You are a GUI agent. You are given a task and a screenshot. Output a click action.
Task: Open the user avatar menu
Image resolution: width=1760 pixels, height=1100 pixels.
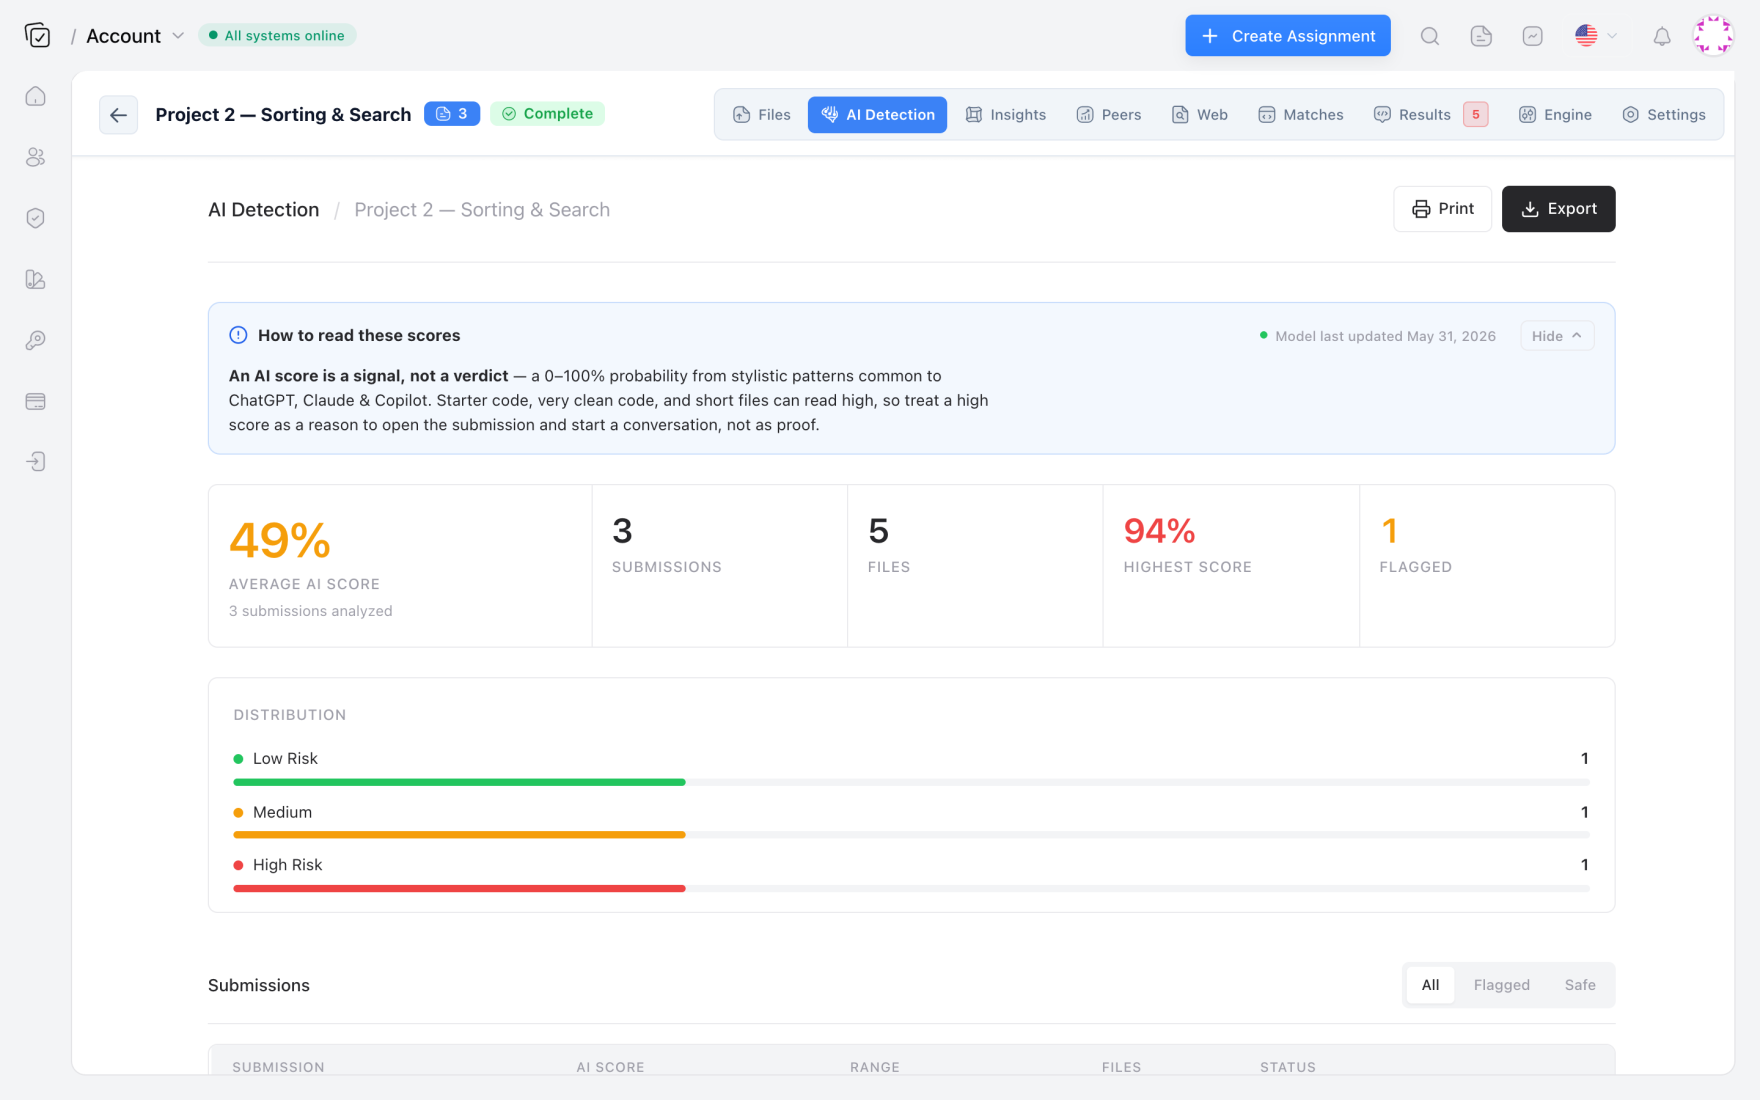tap(1712, 35)
